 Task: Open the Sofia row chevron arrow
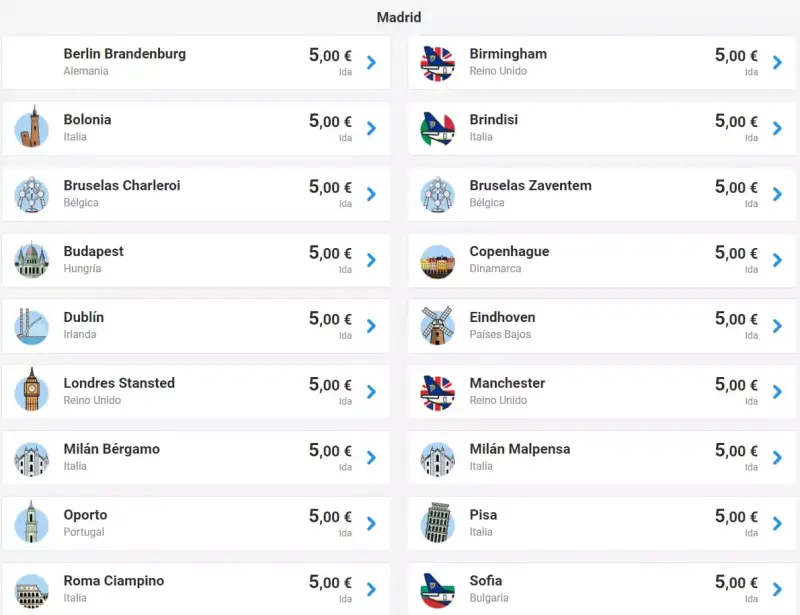[x=777, y=589]
